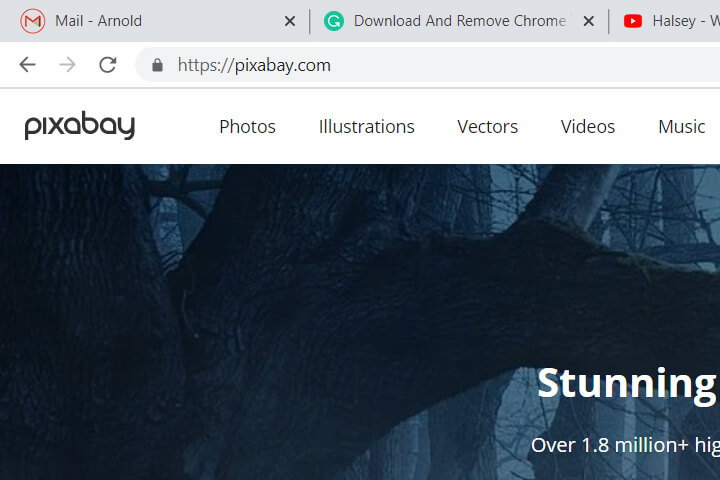
Task: Focus the address bar showing pixabay.com
Action: point(428,65)
